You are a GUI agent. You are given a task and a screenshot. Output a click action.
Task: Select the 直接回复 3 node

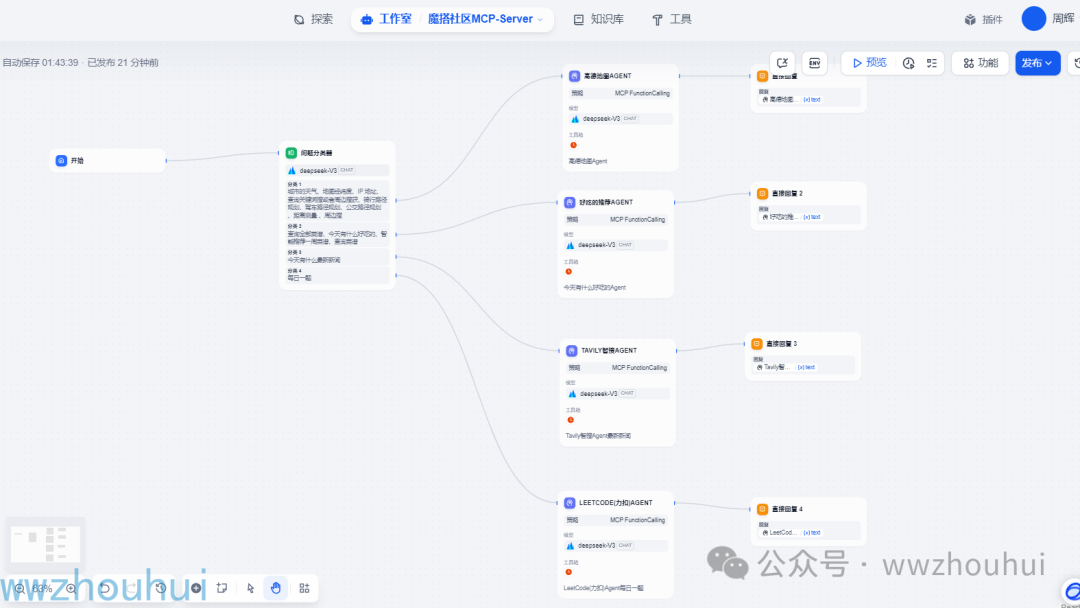pyautogui.click(x=802, y=356)
